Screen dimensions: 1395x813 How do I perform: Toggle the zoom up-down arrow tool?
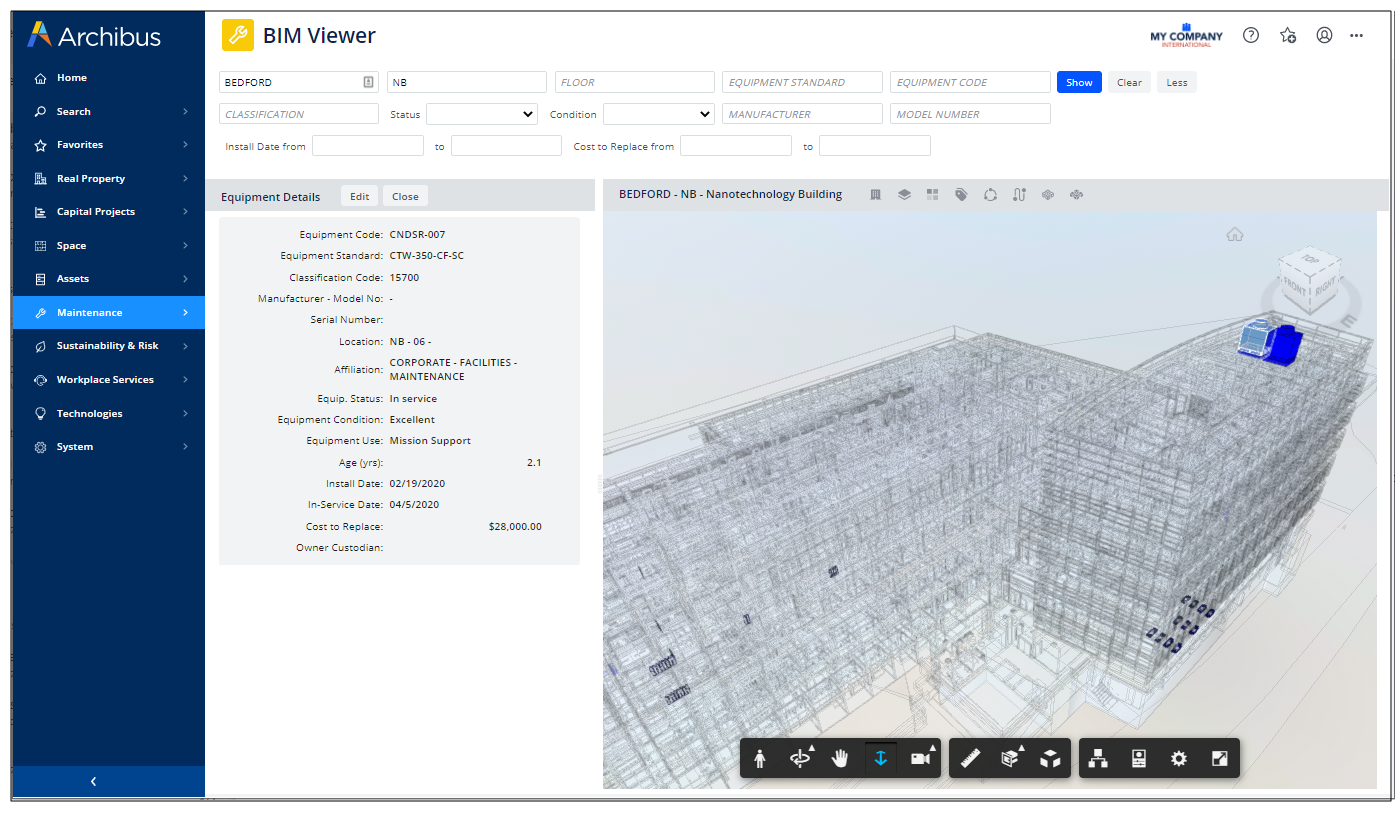(880, 759)
